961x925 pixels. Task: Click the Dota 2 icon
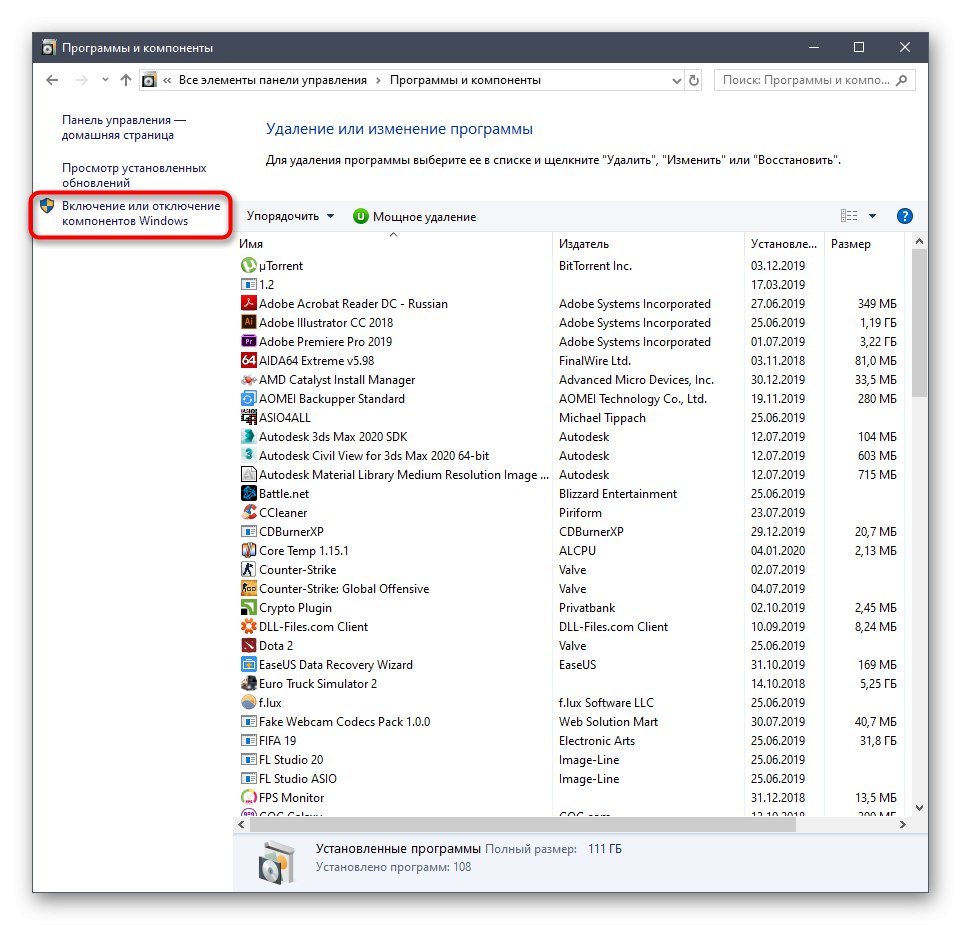pyautogui.click(x=248, y=645)
